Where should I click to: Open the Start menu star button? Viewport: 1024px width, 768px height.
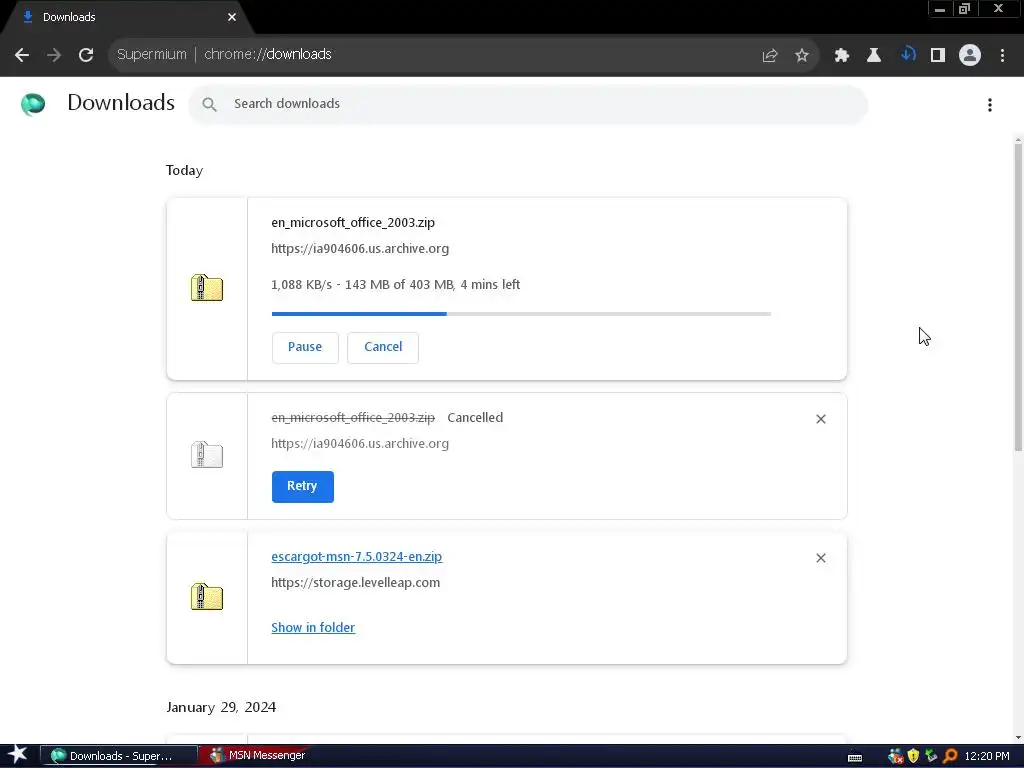point(18,756)
